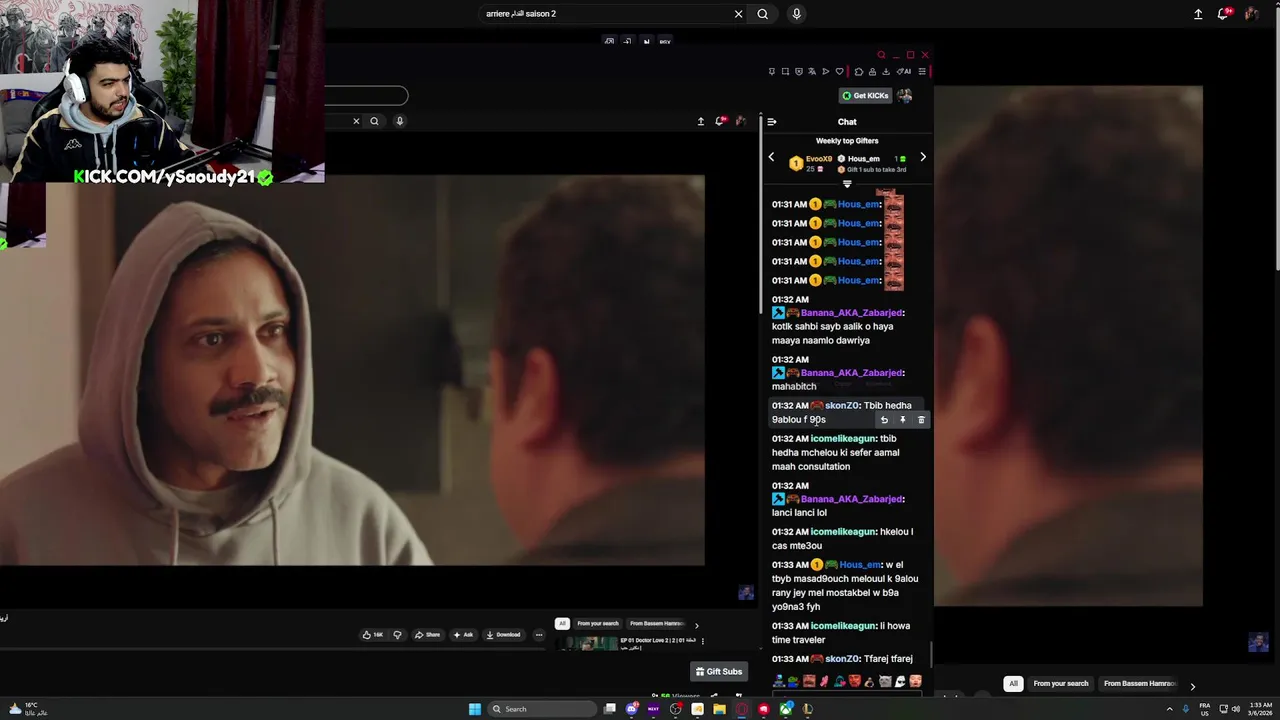
Task: Click the YouTube search magnifier button
Action: pos(763,14)
